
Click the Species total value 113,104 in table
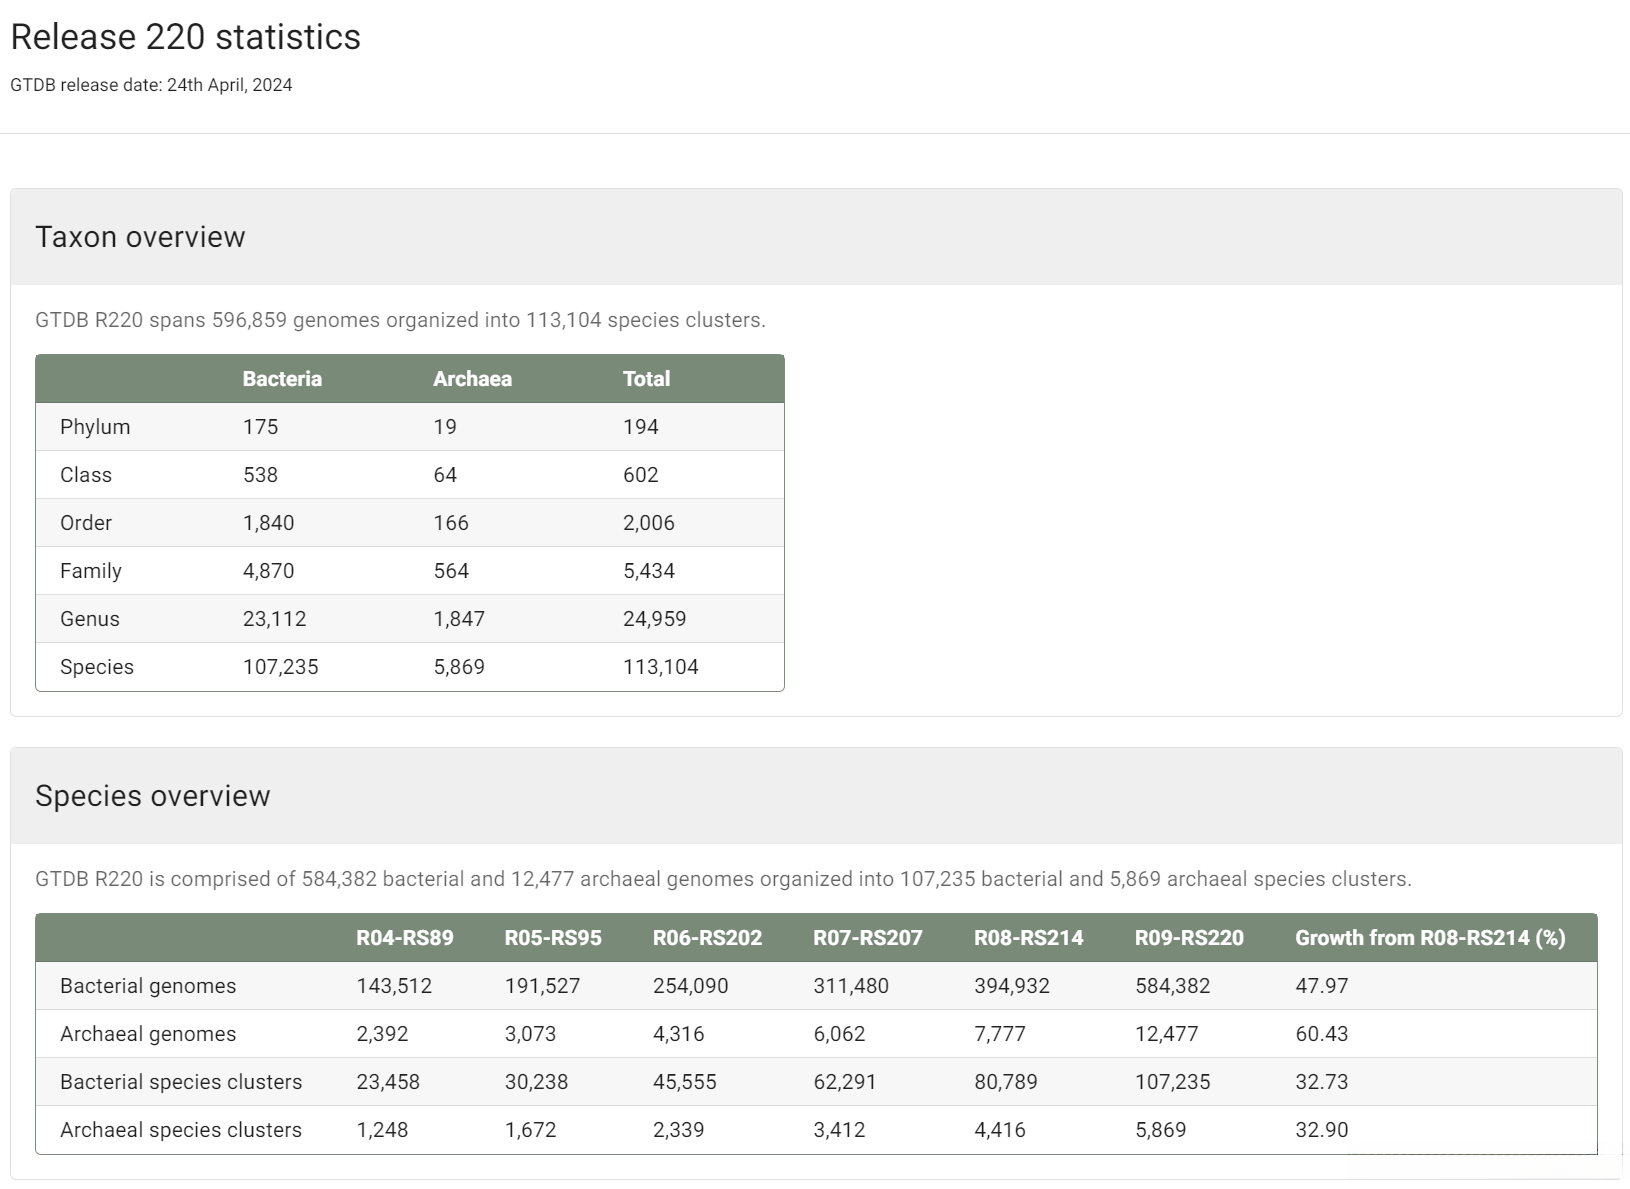point(660,667)
